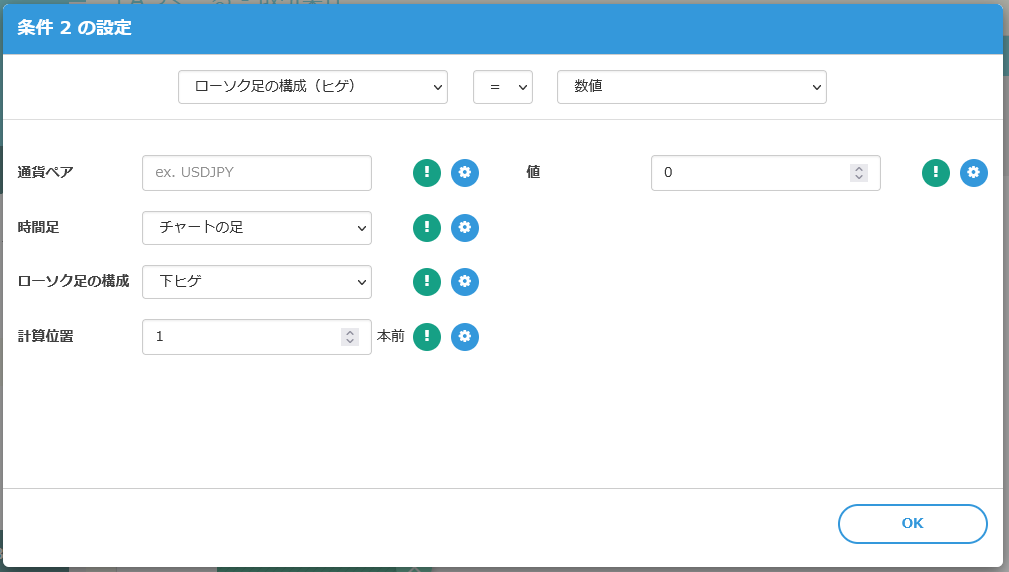This screenshot has width=1009, height=572.
Task: Click the 値 field stepper arrows
Action: click(859, 173)
